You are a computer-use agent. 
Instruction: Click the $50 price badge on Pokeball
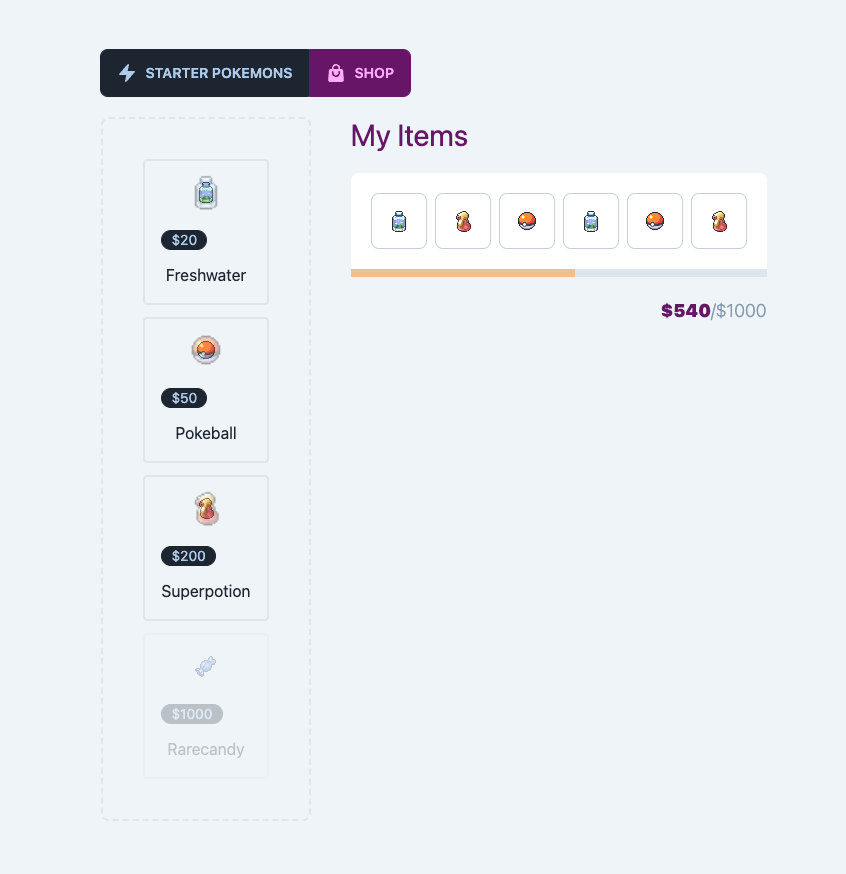click(x=183, y=398)
